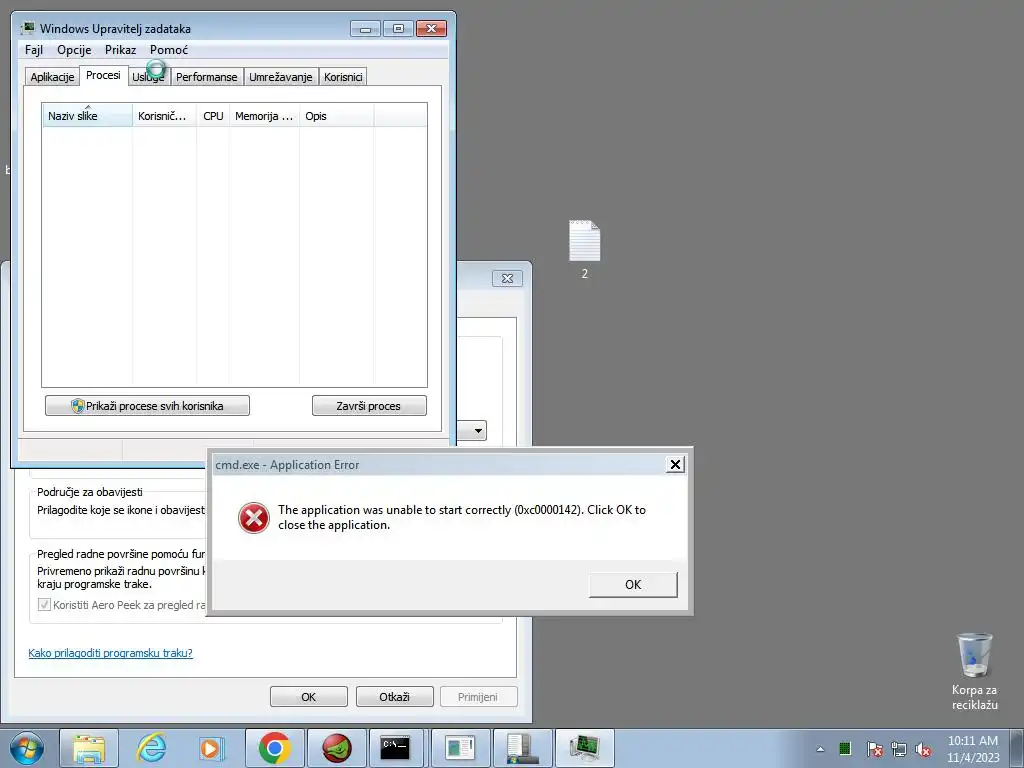Screen dimensions: 1024x768
Task: Open the dropdown in properties dialog
Action: pos(478,430)
